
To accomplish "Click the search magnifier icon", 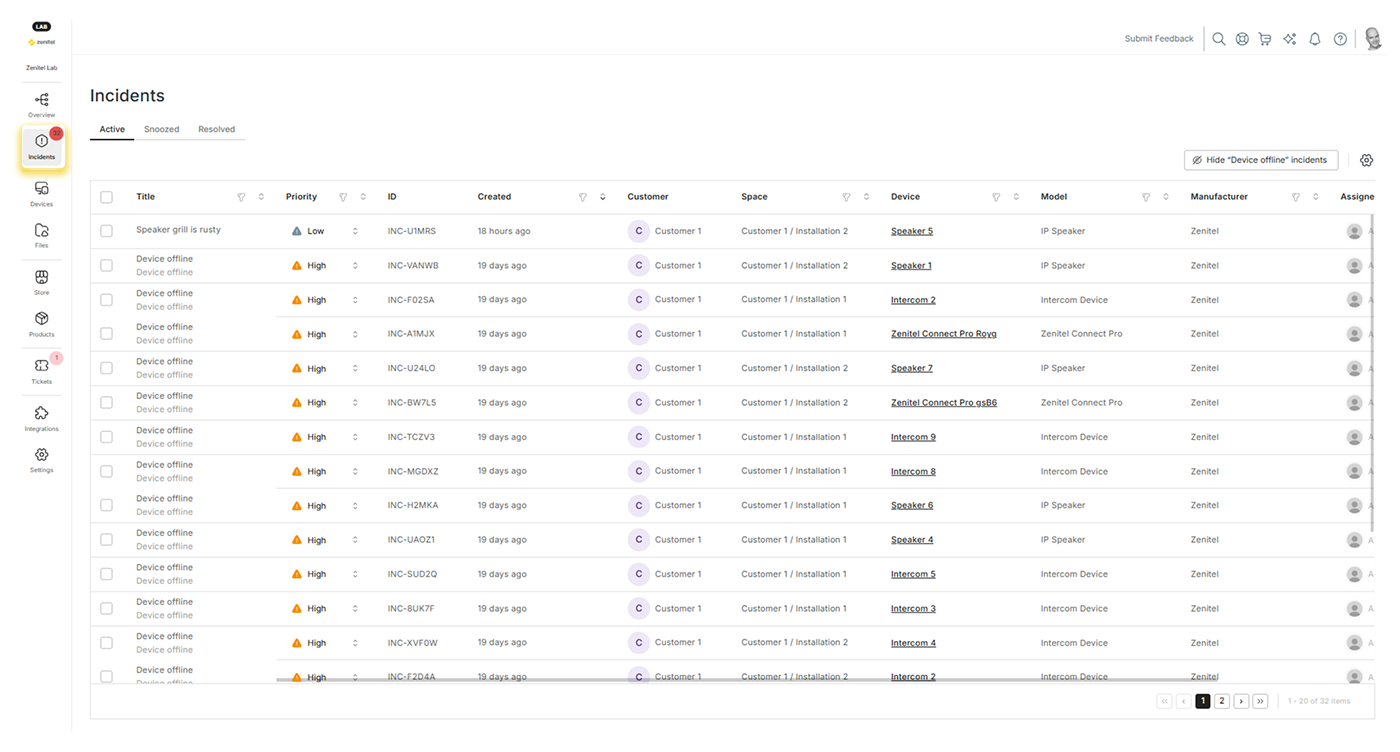I will (x=1219, y=39).
